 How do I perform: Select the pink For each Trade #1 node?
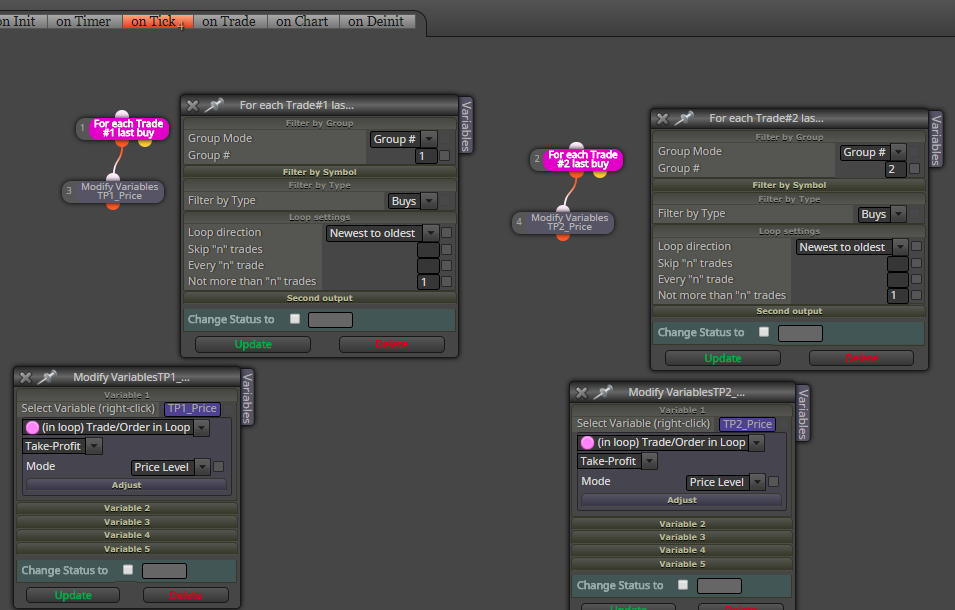tap(128, 128)
